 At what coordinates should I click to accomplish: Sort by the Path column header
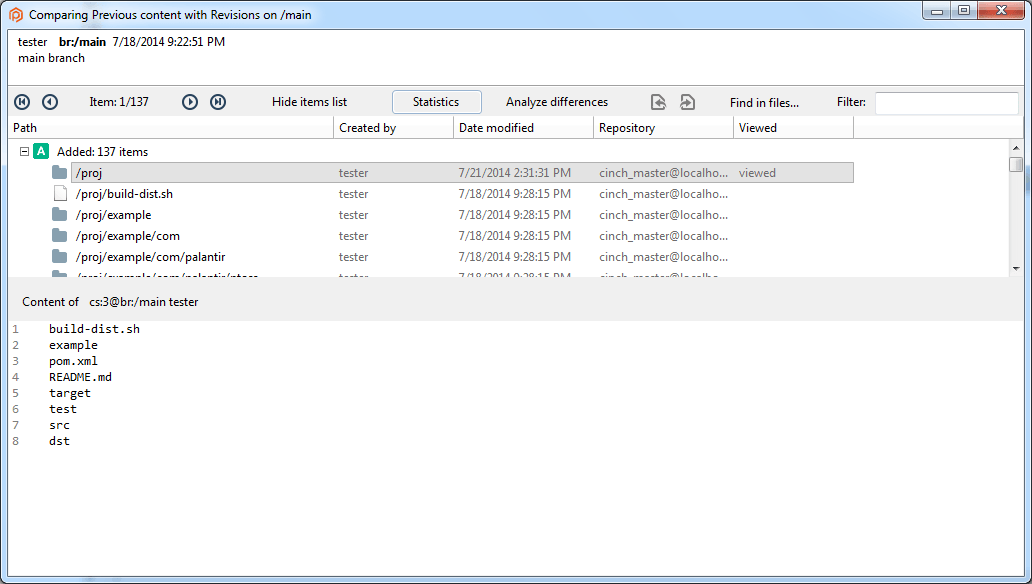point(171,128)
